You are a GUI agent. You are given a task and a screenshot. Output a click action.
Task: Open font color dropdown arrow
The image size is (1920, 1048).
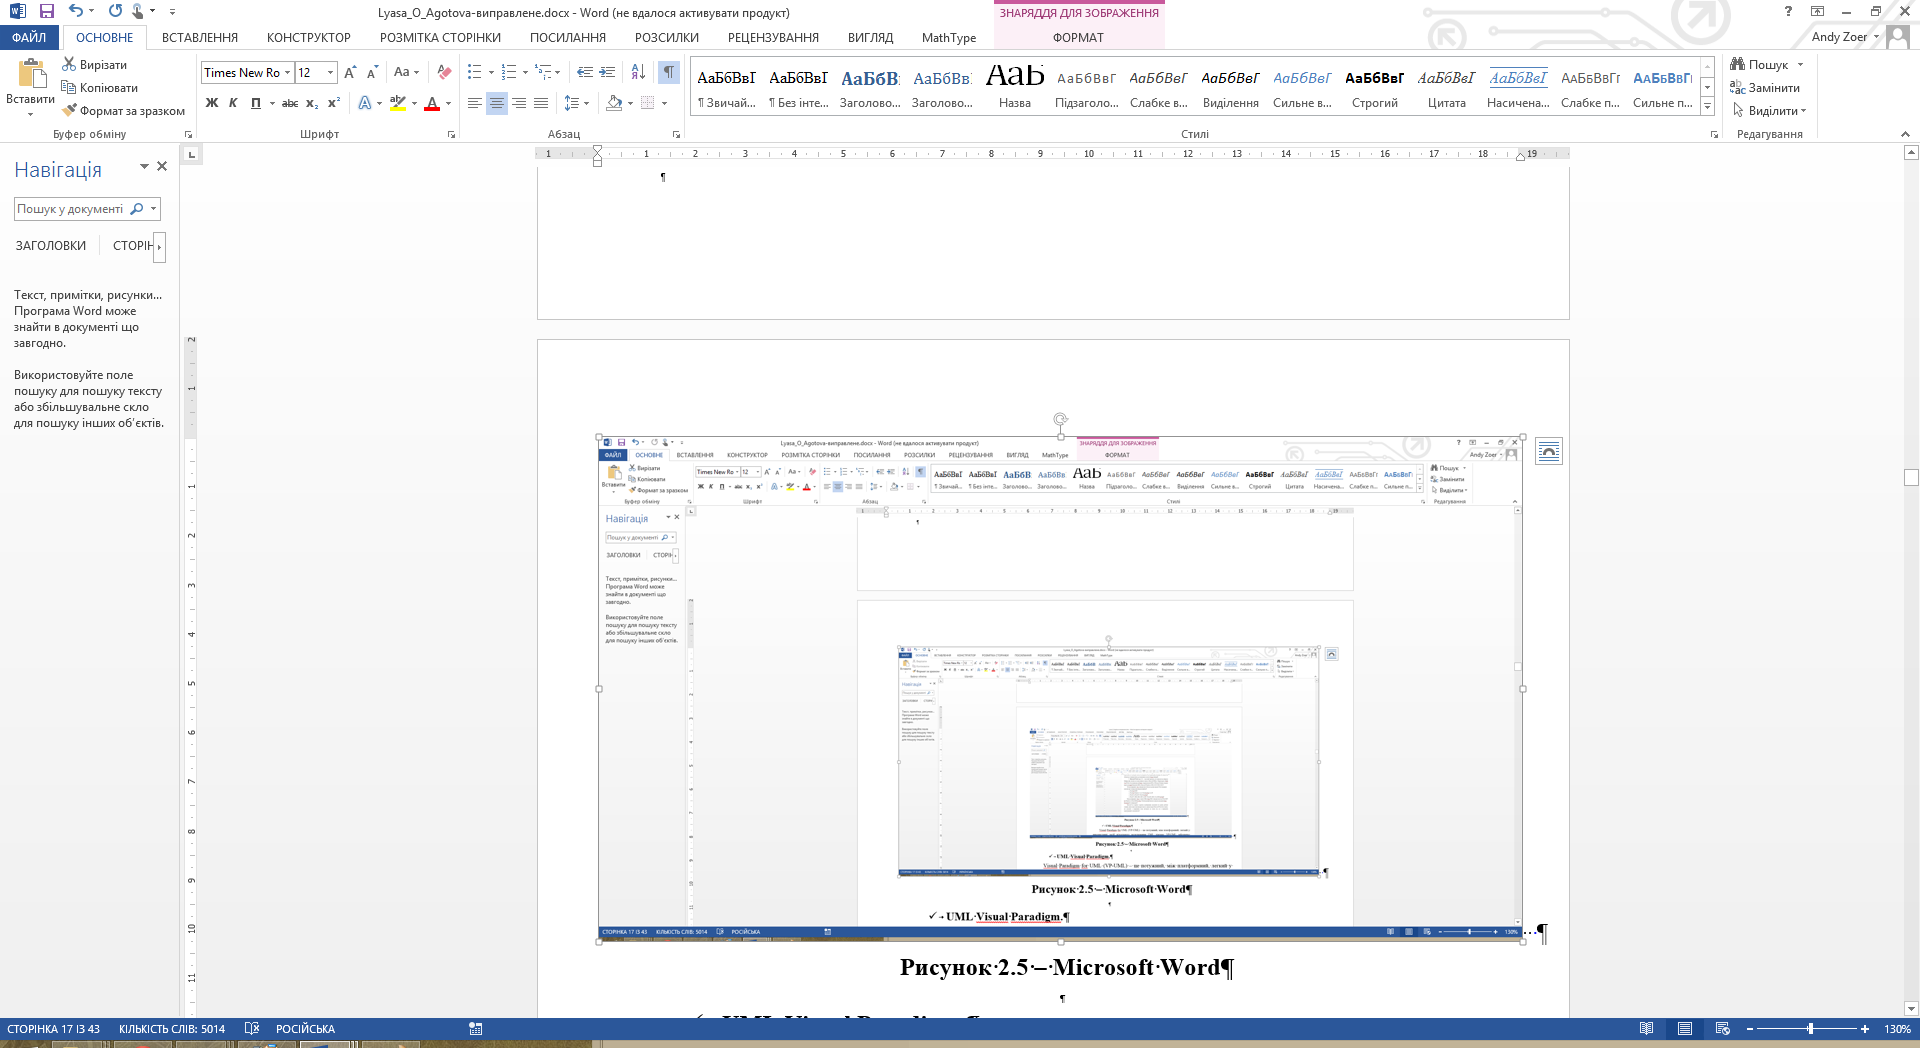point(448,102)
